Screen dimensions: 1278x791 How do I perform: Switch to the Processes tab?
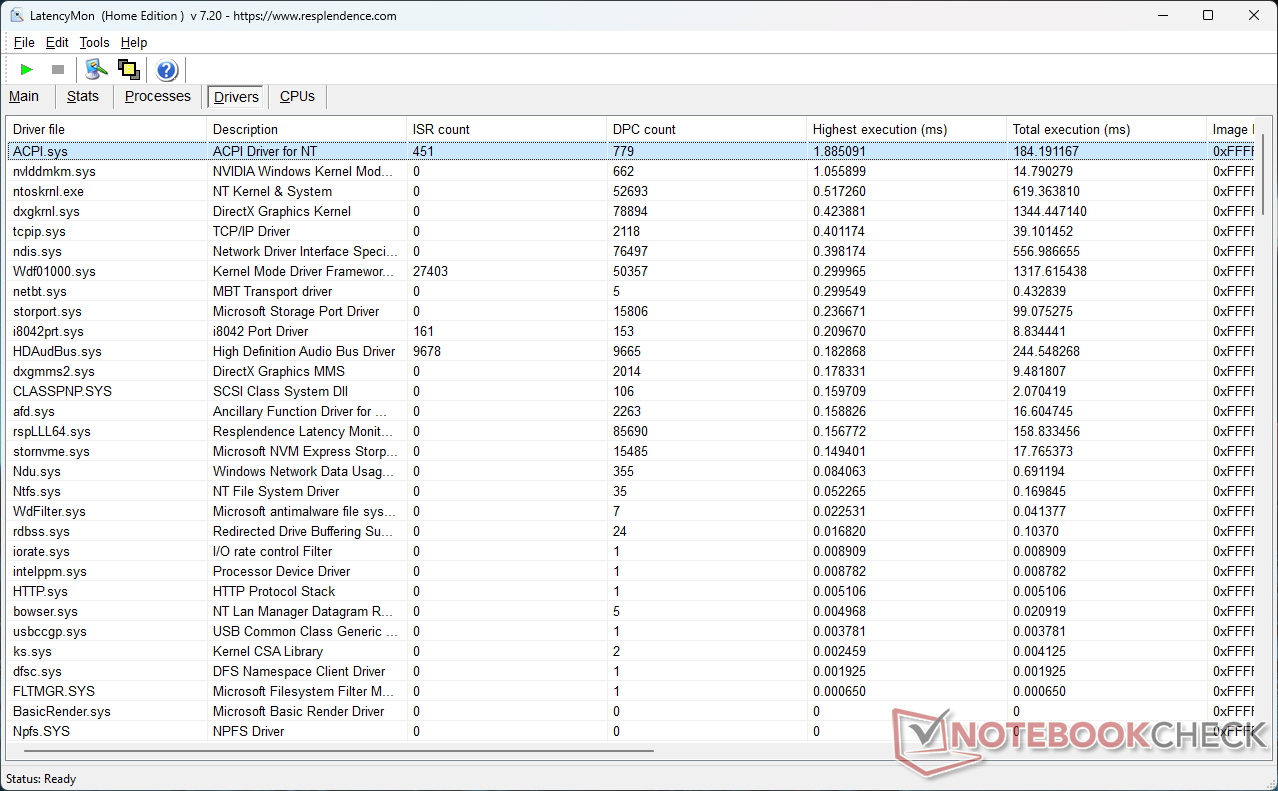(x=157, y=96)
